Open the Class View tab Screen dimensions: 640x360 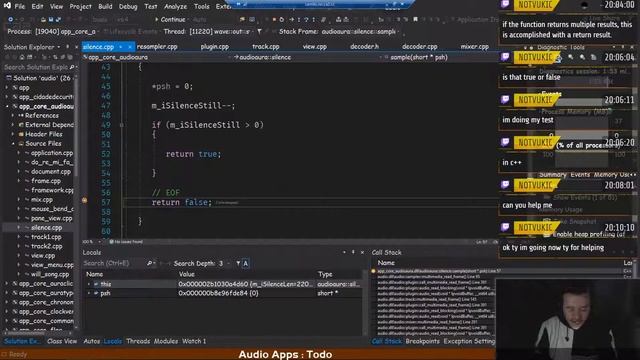click(x=62, y=341)
